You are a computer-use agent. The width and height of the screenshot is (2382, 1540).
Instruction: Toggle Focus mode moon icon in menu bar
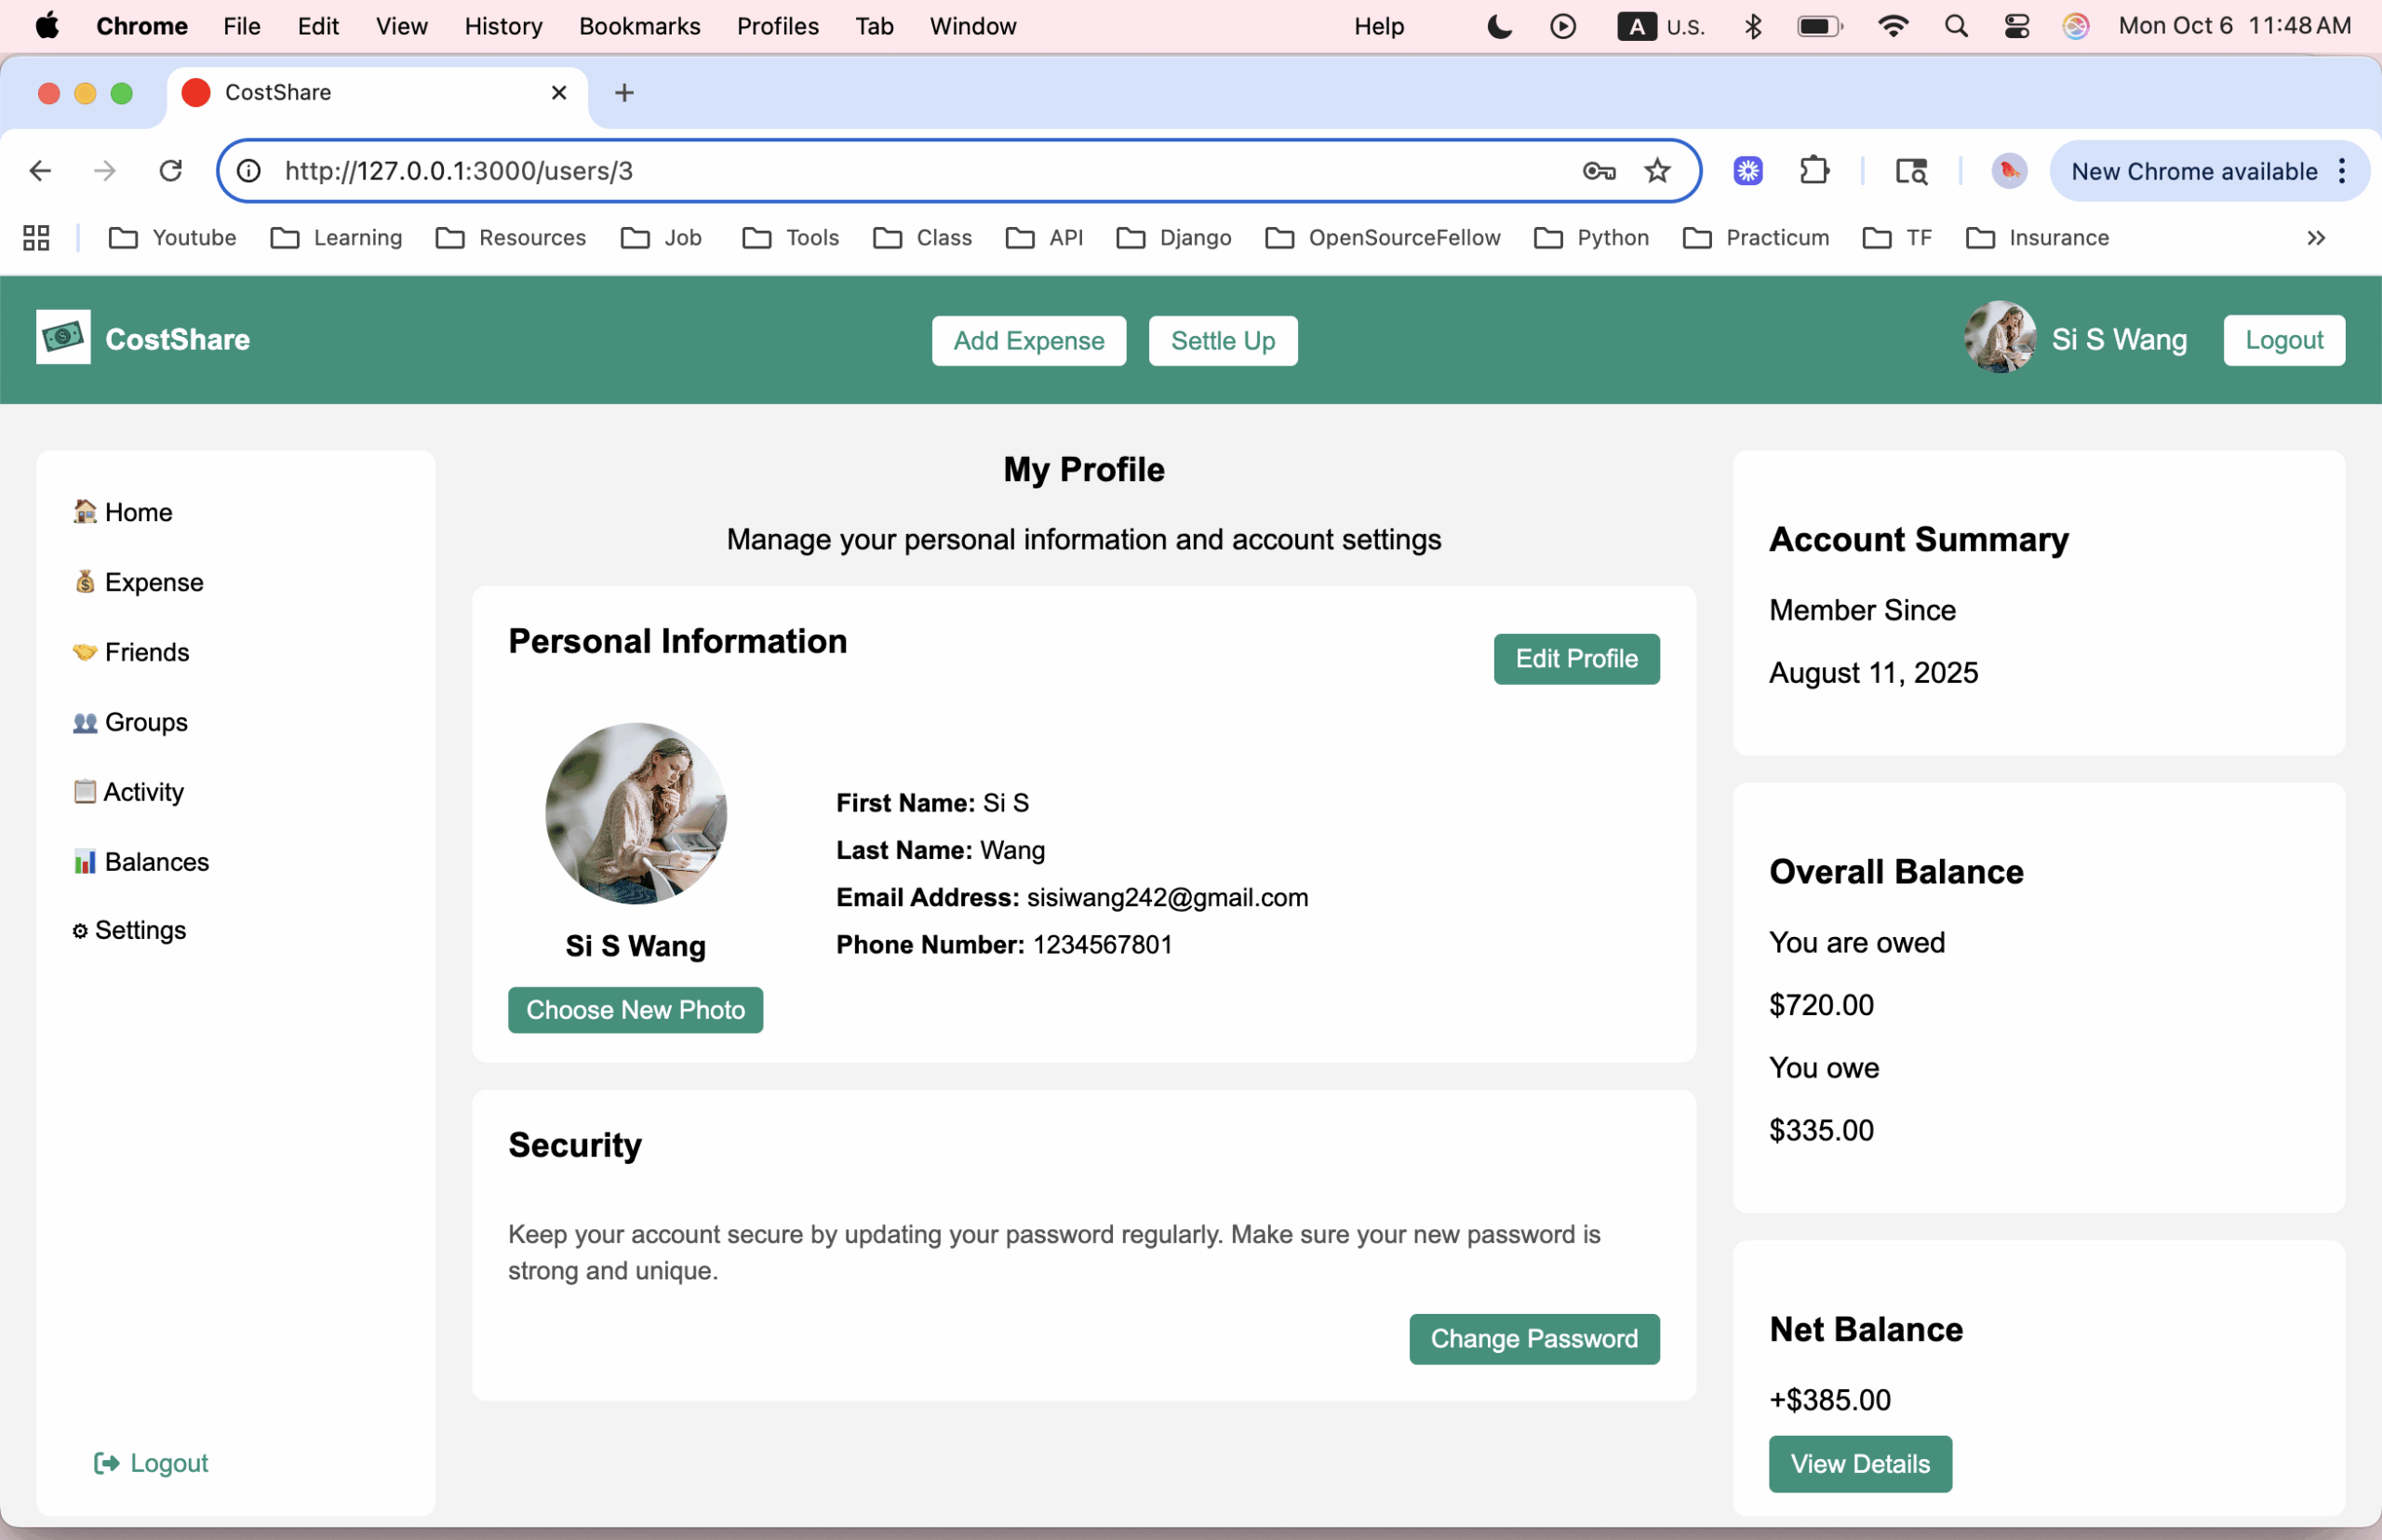(1499, 26)
